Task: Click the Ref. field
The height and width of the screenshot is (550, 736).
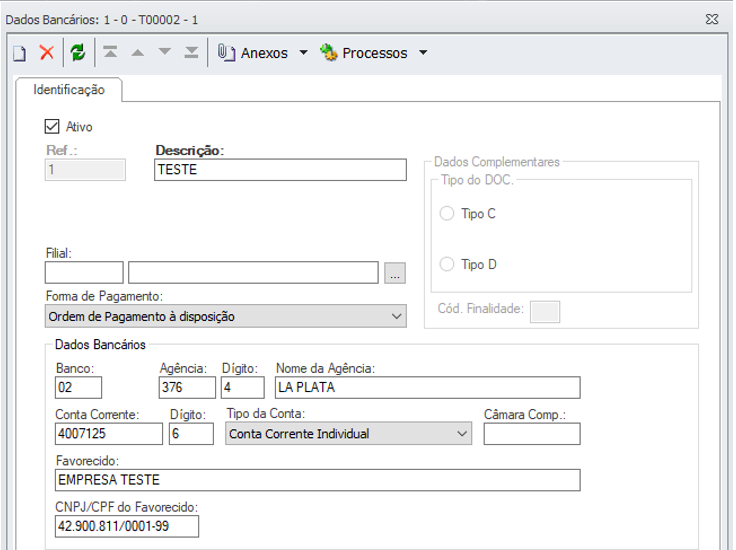Action: pos(85,169)
